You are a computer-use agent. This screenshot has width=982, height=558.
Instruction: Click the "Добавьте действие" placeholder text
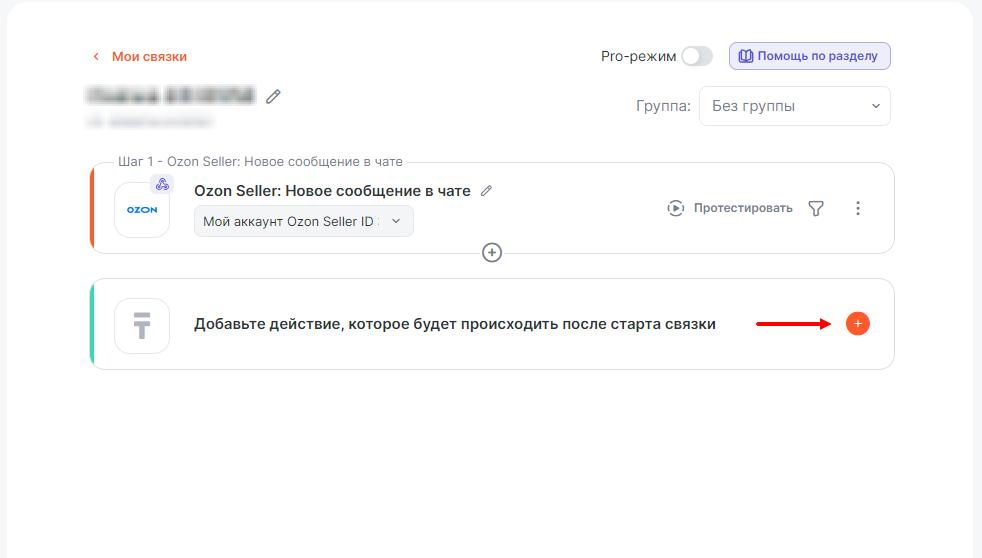454,324
